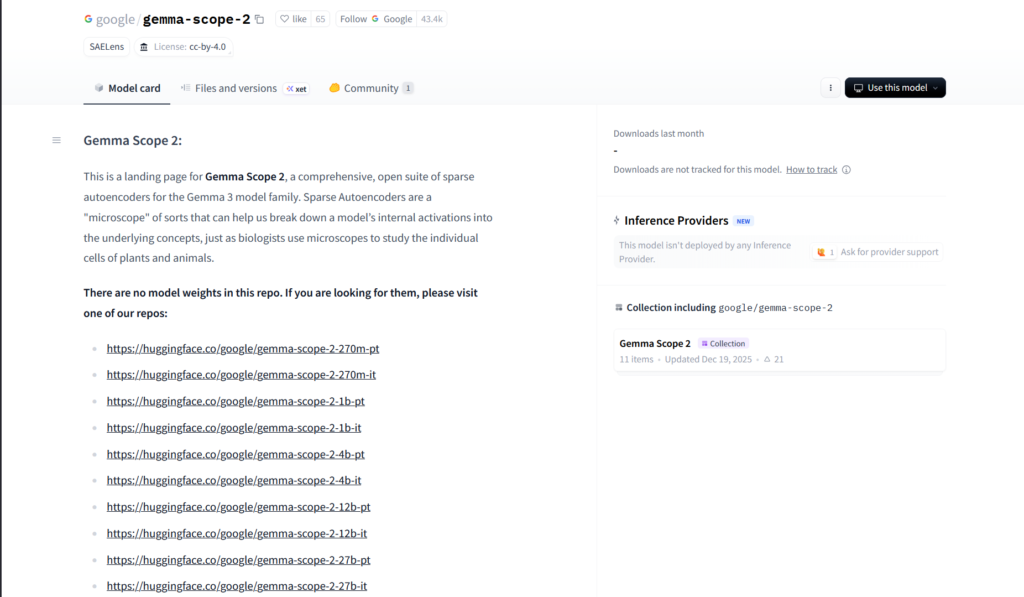
Task: Open the table of contents icon
Action: coord(56,140)
